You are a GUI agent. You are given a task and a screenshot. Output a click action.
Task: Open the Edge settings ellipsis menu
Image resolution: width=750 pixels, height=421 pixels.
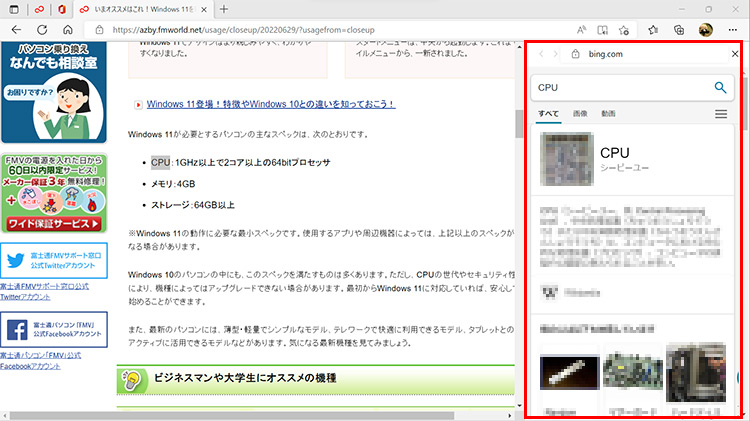tap(731, 30)
